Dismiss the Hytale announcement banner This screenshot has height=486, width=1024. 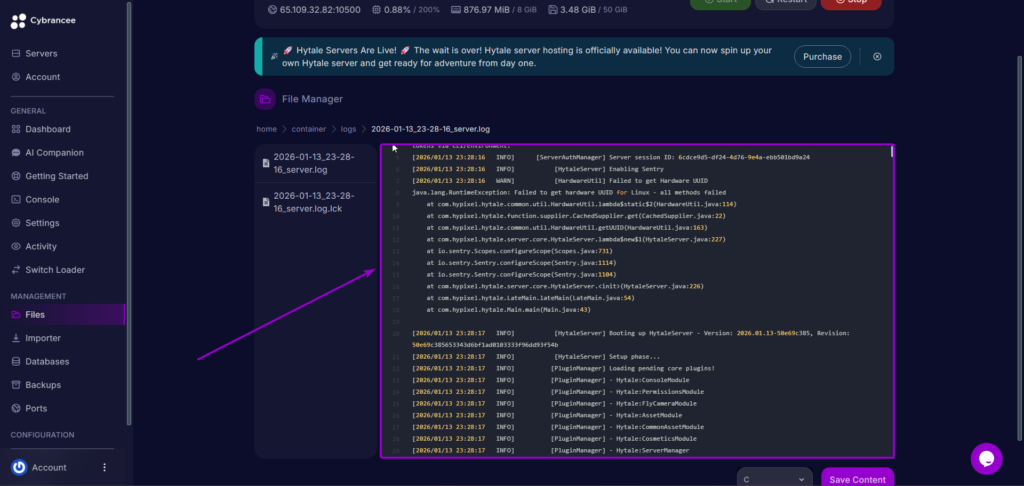(x=877, y=57)
